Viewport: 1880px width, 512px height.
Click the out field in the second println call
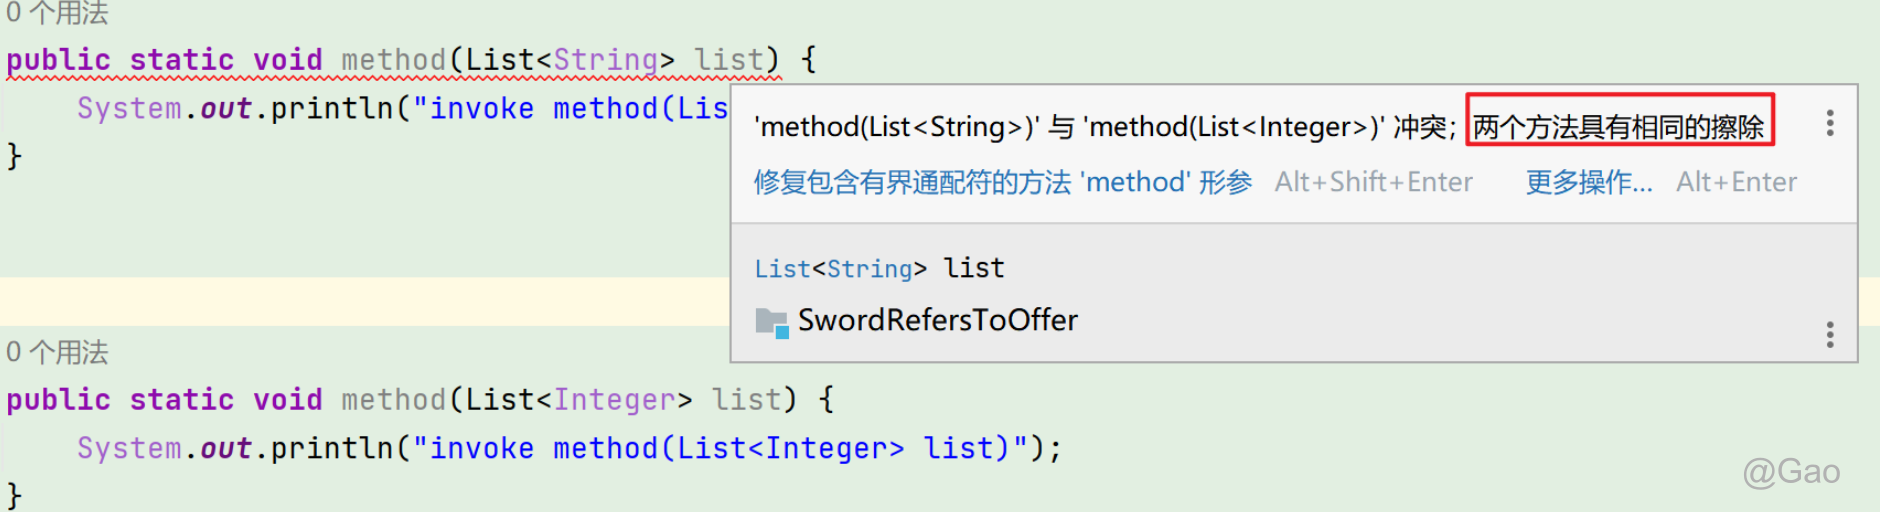[x=226, y=448]
